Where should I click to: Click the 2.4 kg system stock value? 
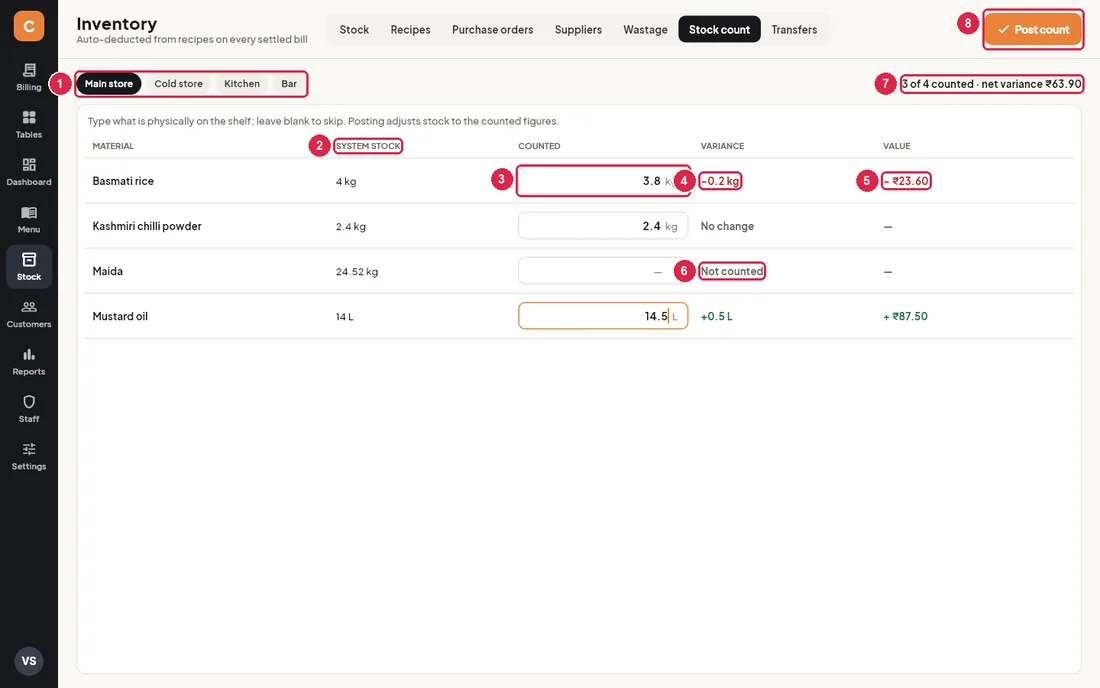click(x=350, y=227)
